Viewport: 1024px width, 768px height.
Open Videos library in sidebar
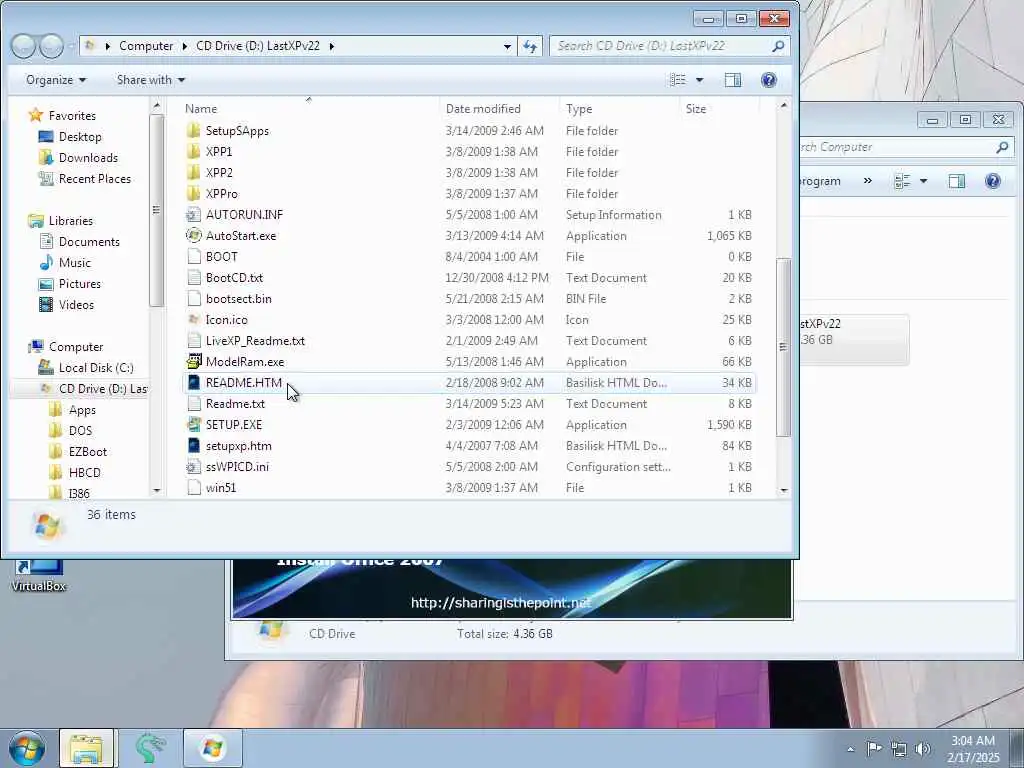[x=76, y=304]
